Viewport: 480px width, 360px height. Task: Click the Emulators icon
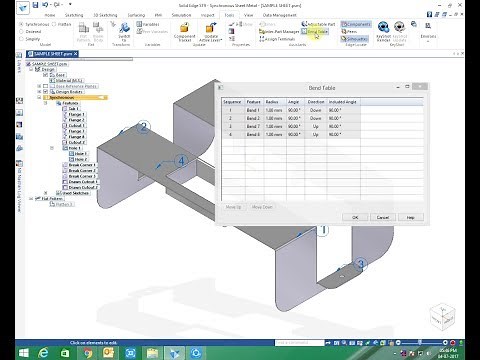coord(428,30)
